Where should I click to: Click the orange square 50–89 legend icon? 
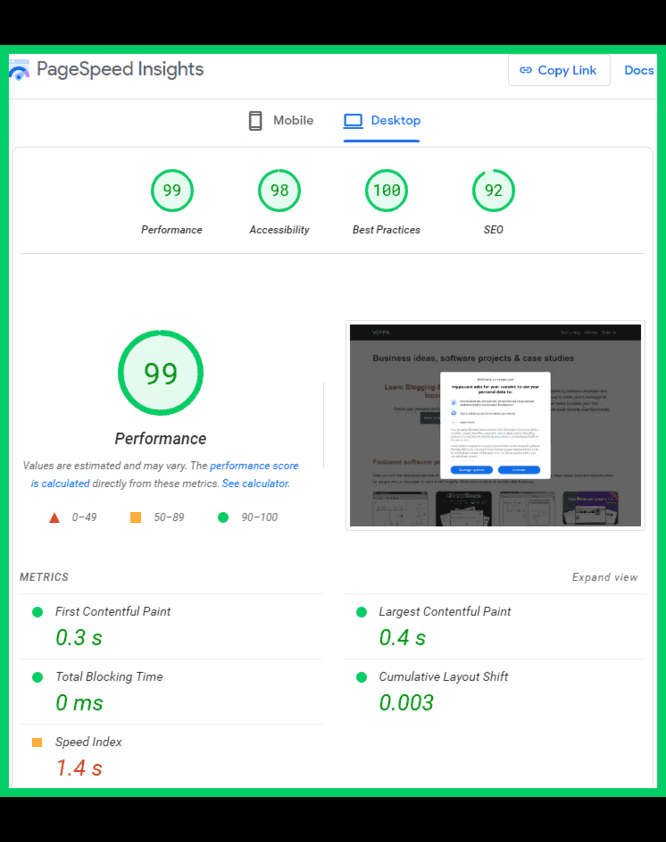point(135,517)
